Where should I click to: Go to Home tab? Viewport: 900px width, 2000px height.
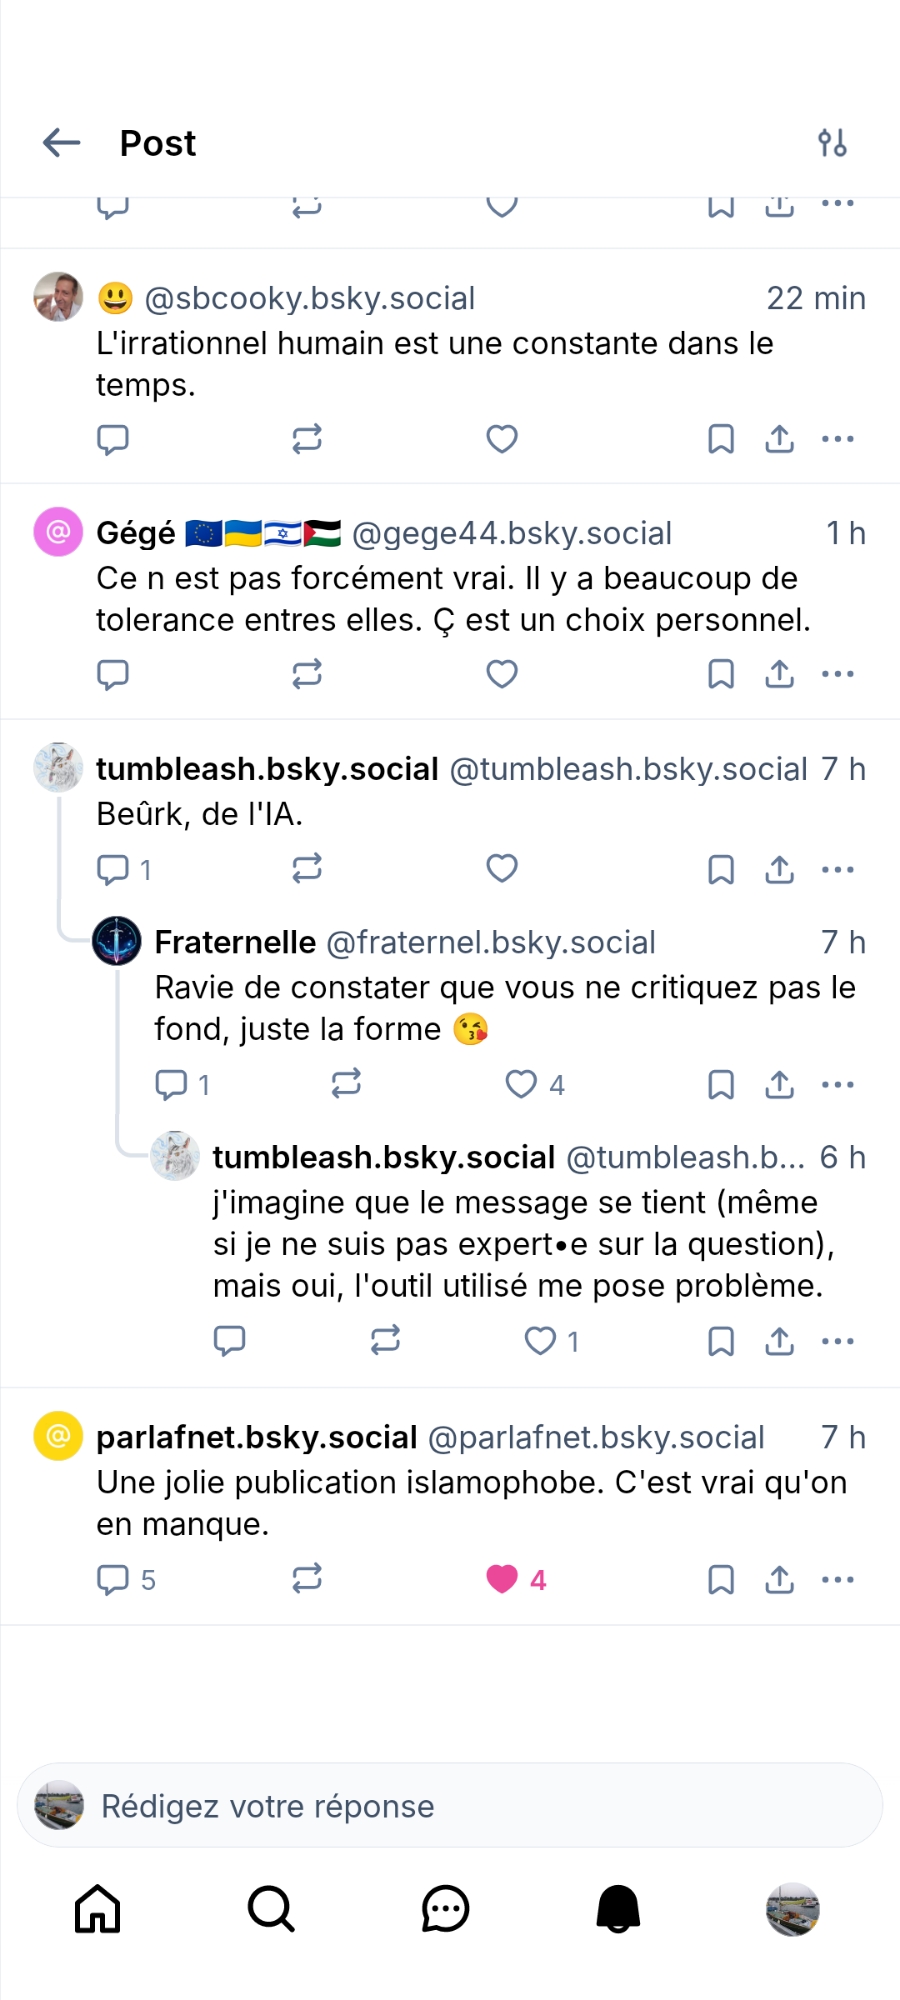click(98, 1909)
